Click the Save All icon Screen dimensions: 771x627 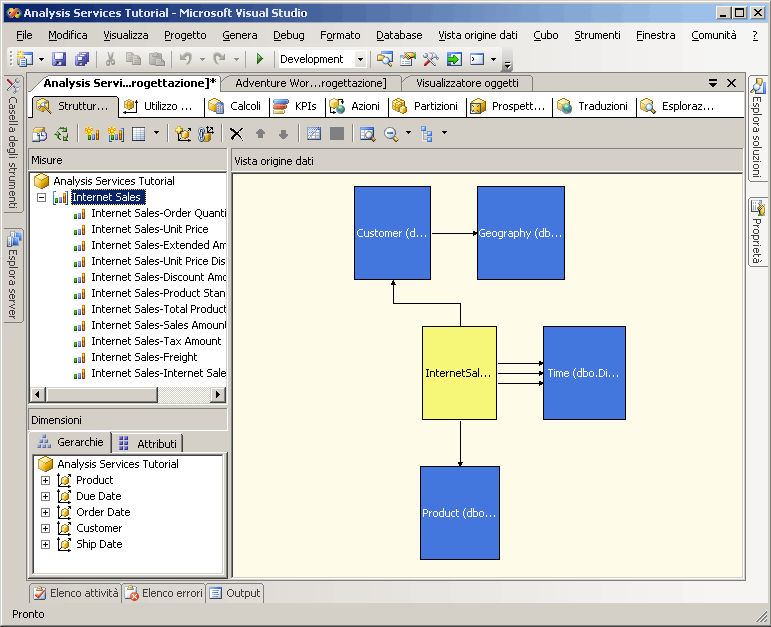(x=82, y=60)
